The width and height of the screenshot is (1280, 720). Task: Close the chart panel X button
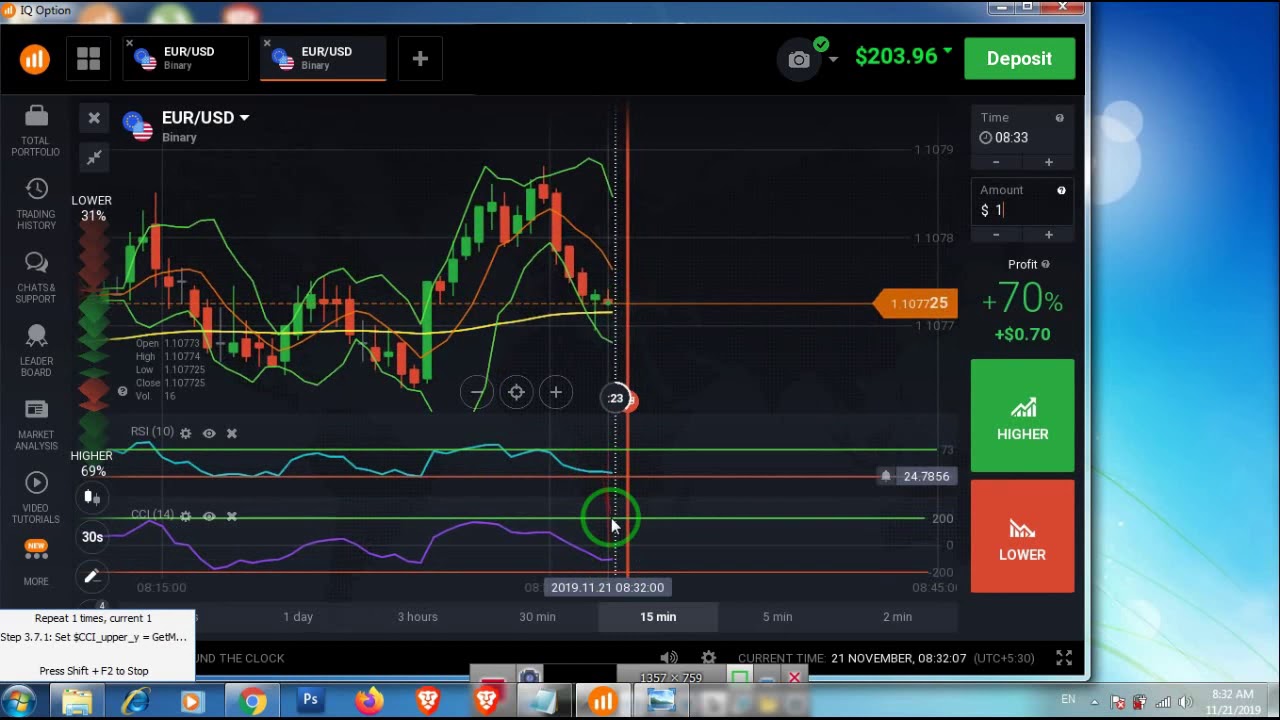(x=94, y=118)
